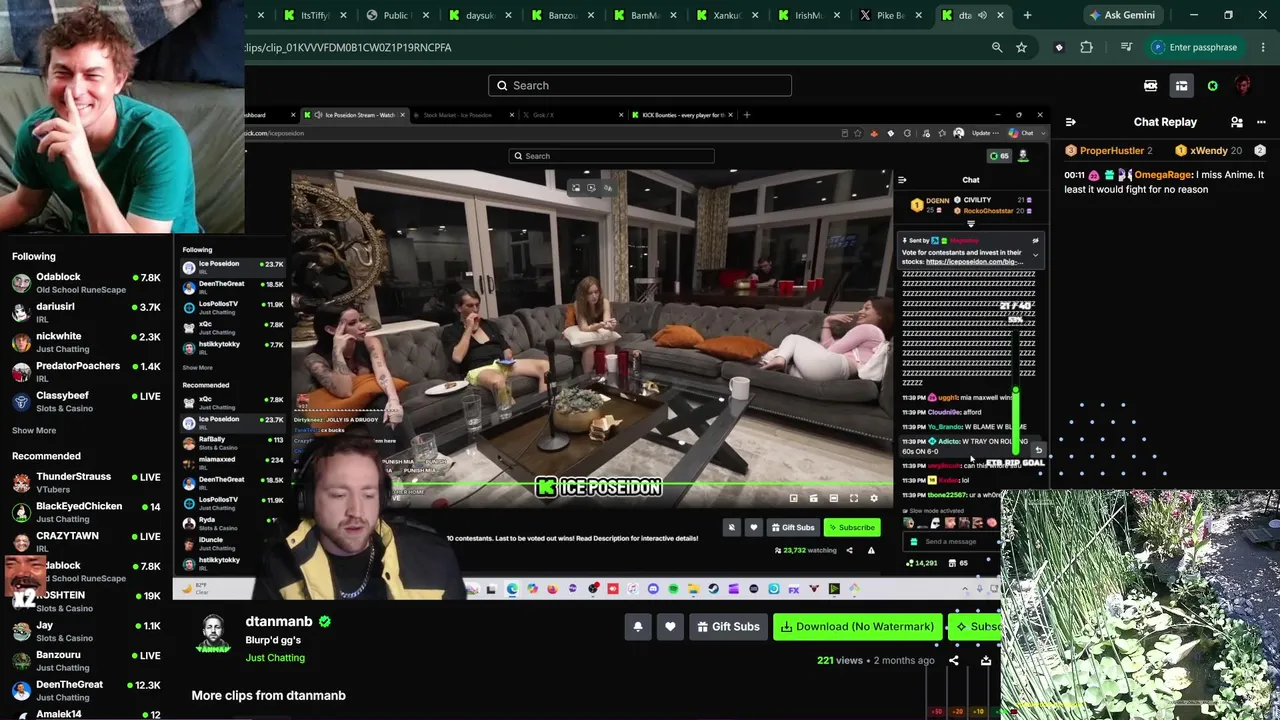The height and width of the screenshot is (720, 1280).
Task: Click the Enter passphrase profile button
Action: (x=1195, y=47)
